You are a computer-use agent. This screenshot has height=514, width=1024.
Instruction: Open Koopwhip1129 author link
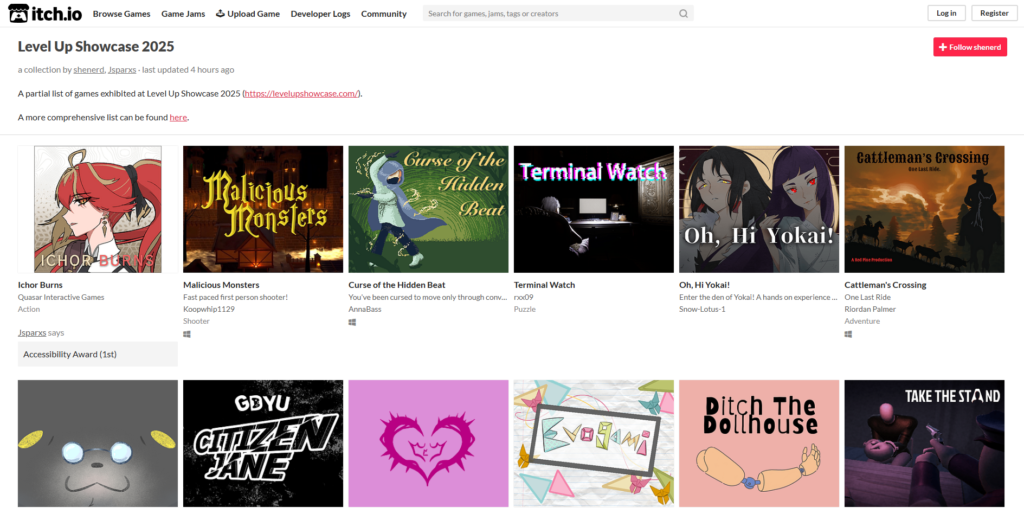click(209, 309)
